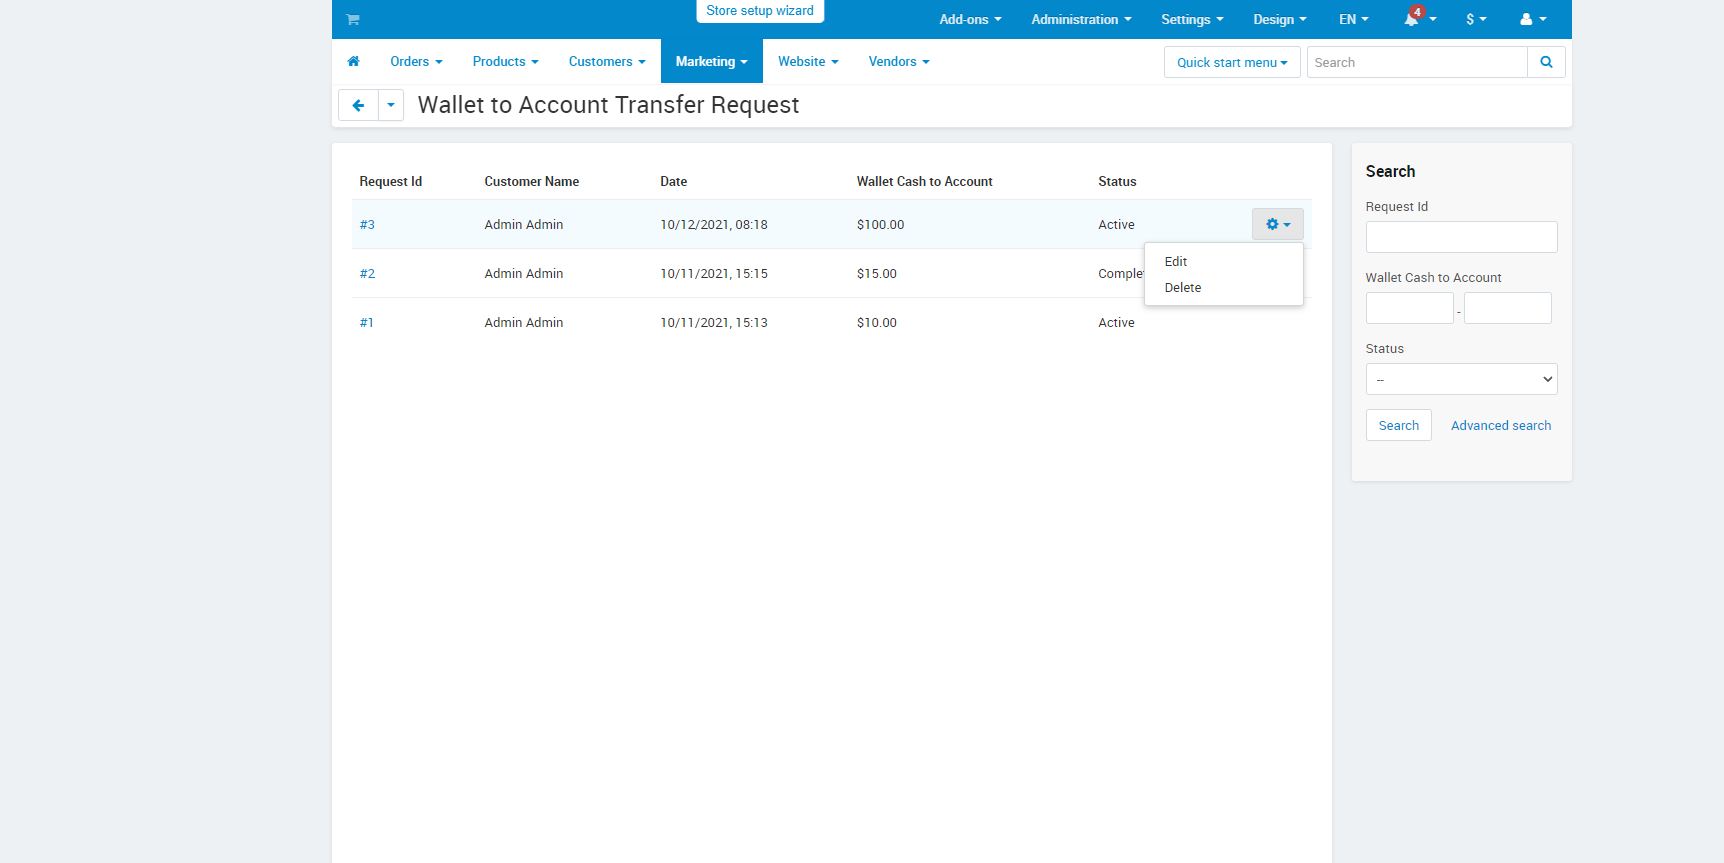Viewport: 1724px width, 863px height.
Task: Focus the Request Id input field
Action: pyautogui.click(x=1461, y=237)
